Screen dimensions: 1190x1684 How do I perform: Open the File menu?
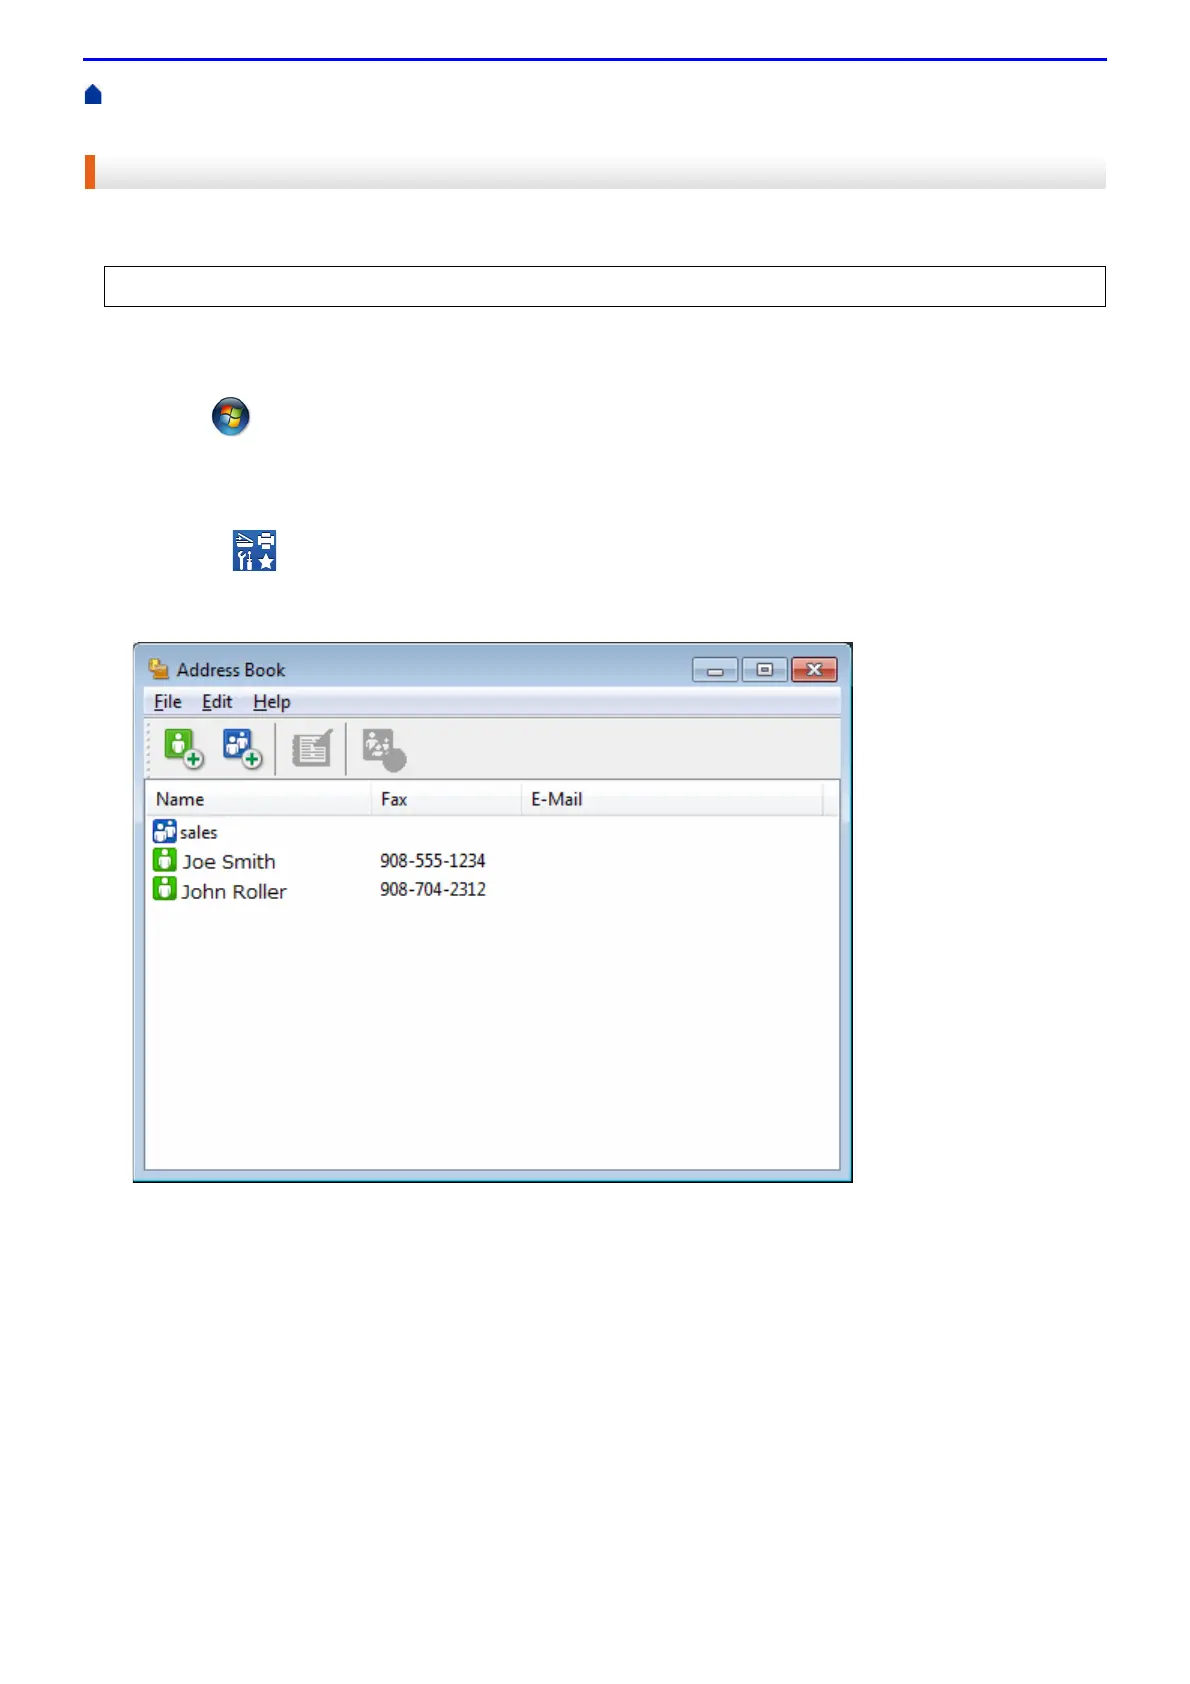click(167, 702)
